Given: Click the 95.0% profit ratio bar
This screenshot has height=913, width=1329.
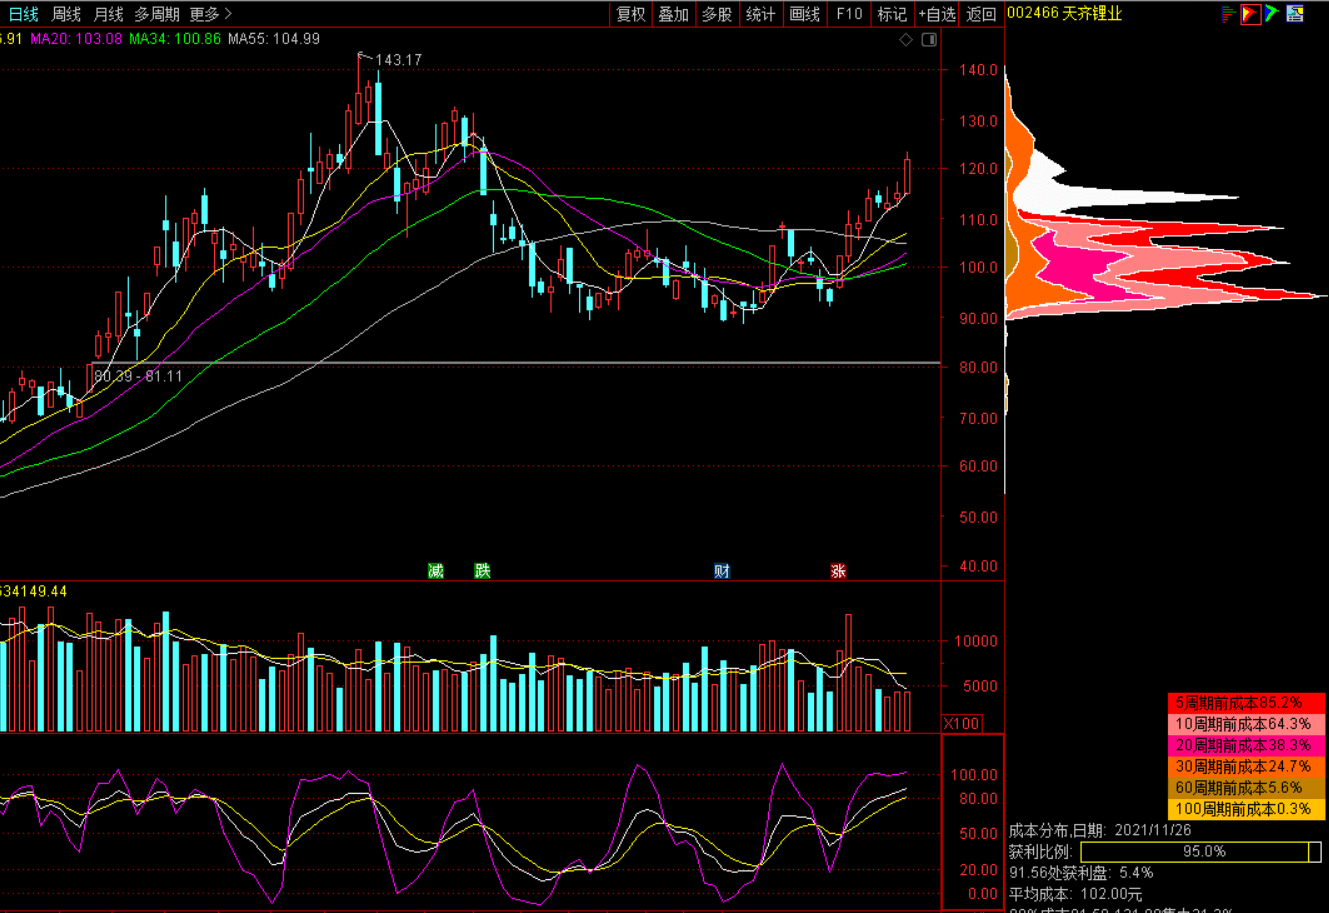Looking at the screenshot, I should 1201,852.
